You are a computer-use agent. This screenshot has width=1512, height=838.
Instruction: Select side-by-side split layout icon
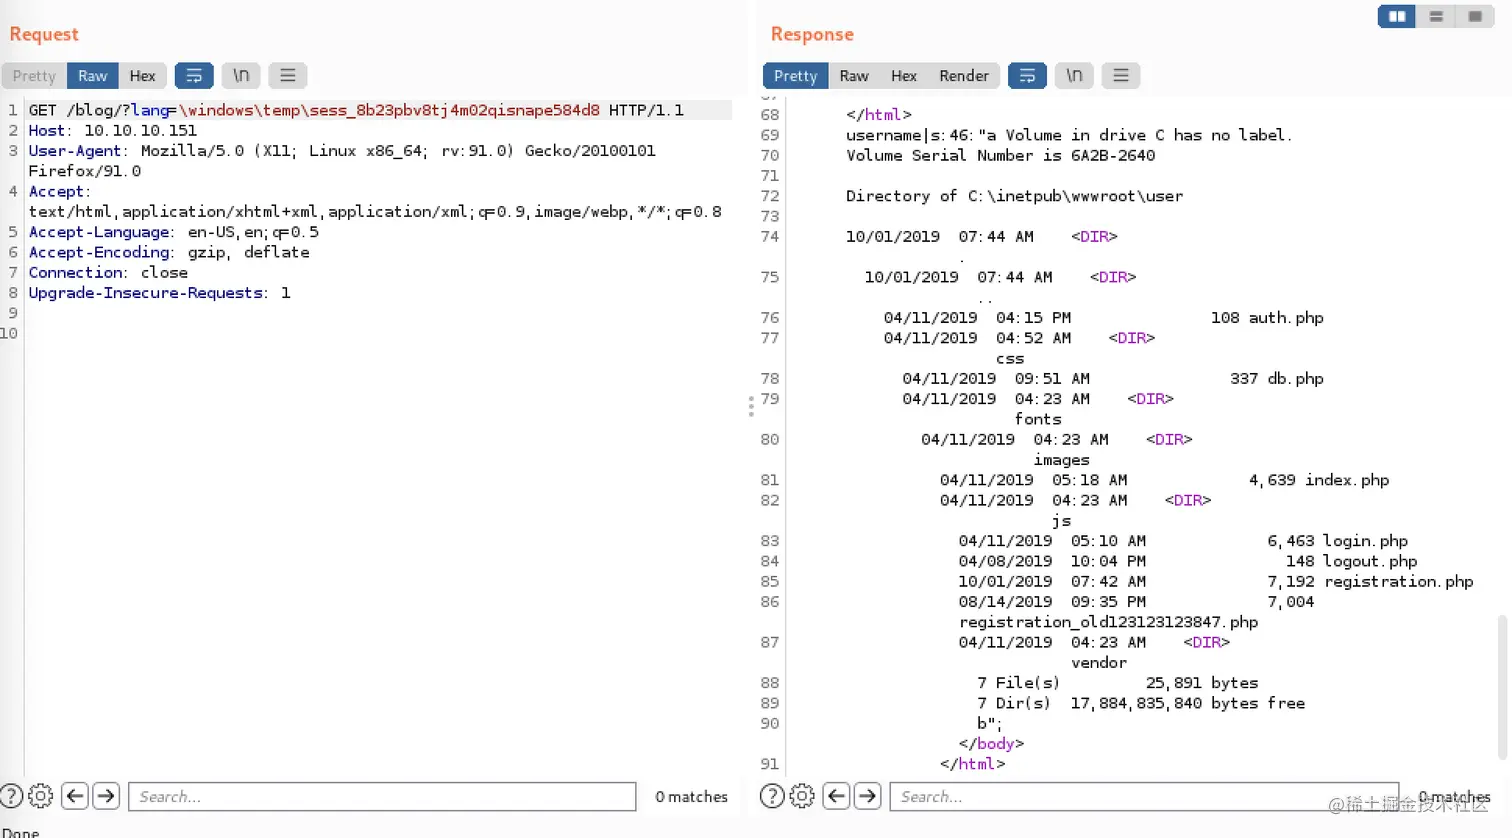click(1397, 17)
